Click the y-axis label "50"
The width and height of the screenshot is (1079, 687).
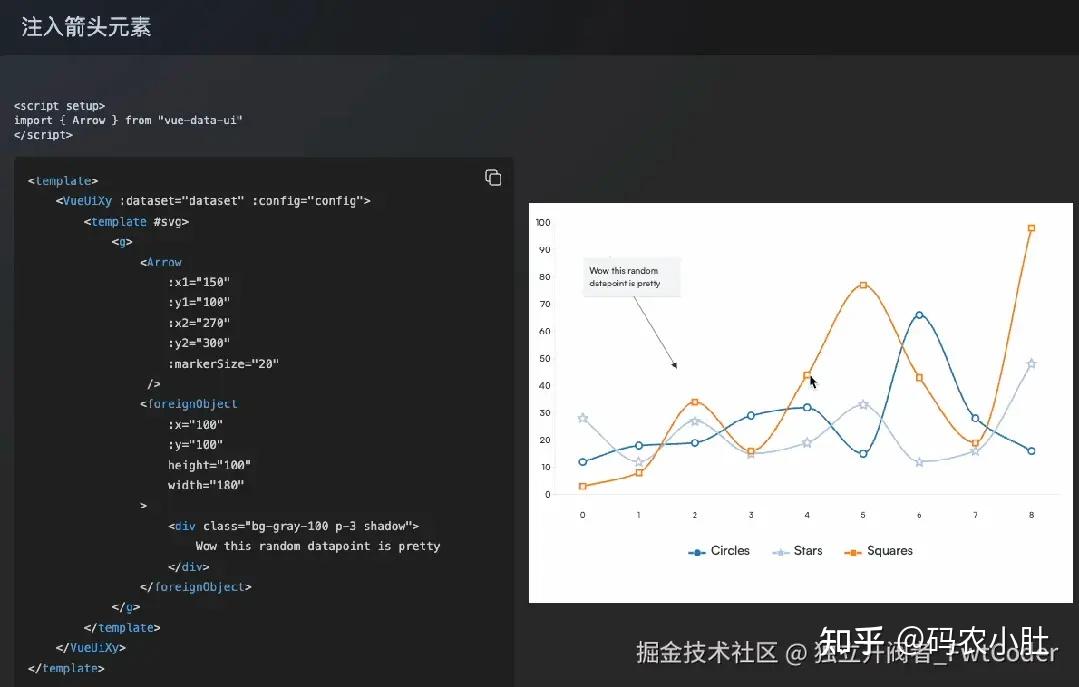545,359
